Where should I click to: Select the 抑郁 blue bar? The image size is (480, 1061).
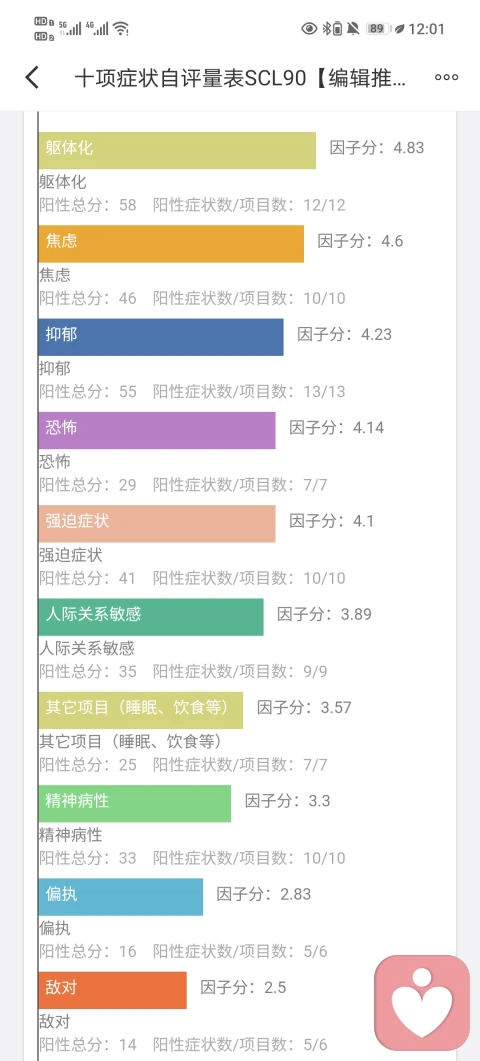pyautogui.click(x=161, y=337)
